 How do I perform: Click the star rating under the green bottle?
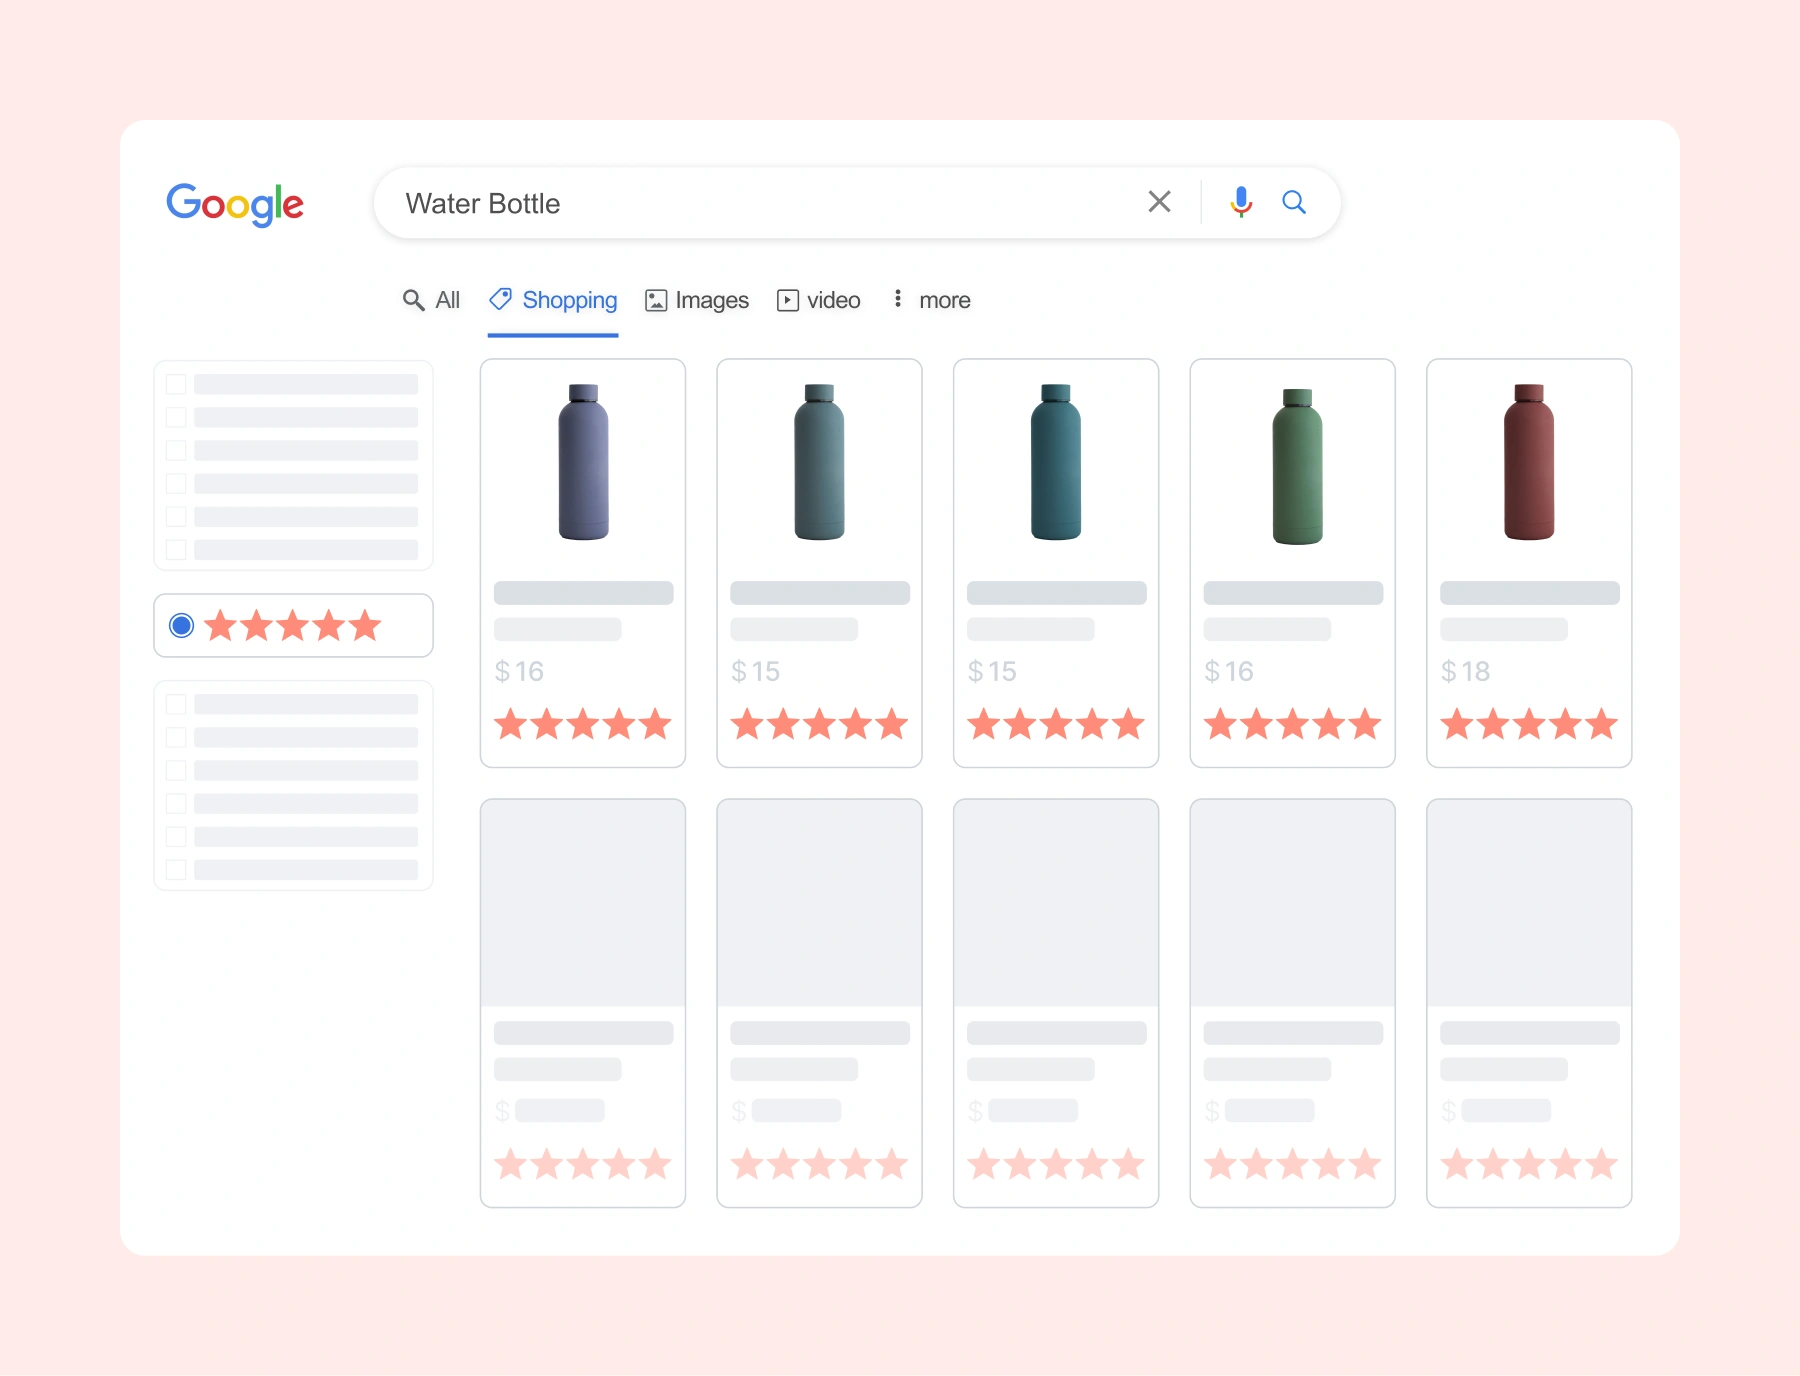click(x=1292, y=724)
